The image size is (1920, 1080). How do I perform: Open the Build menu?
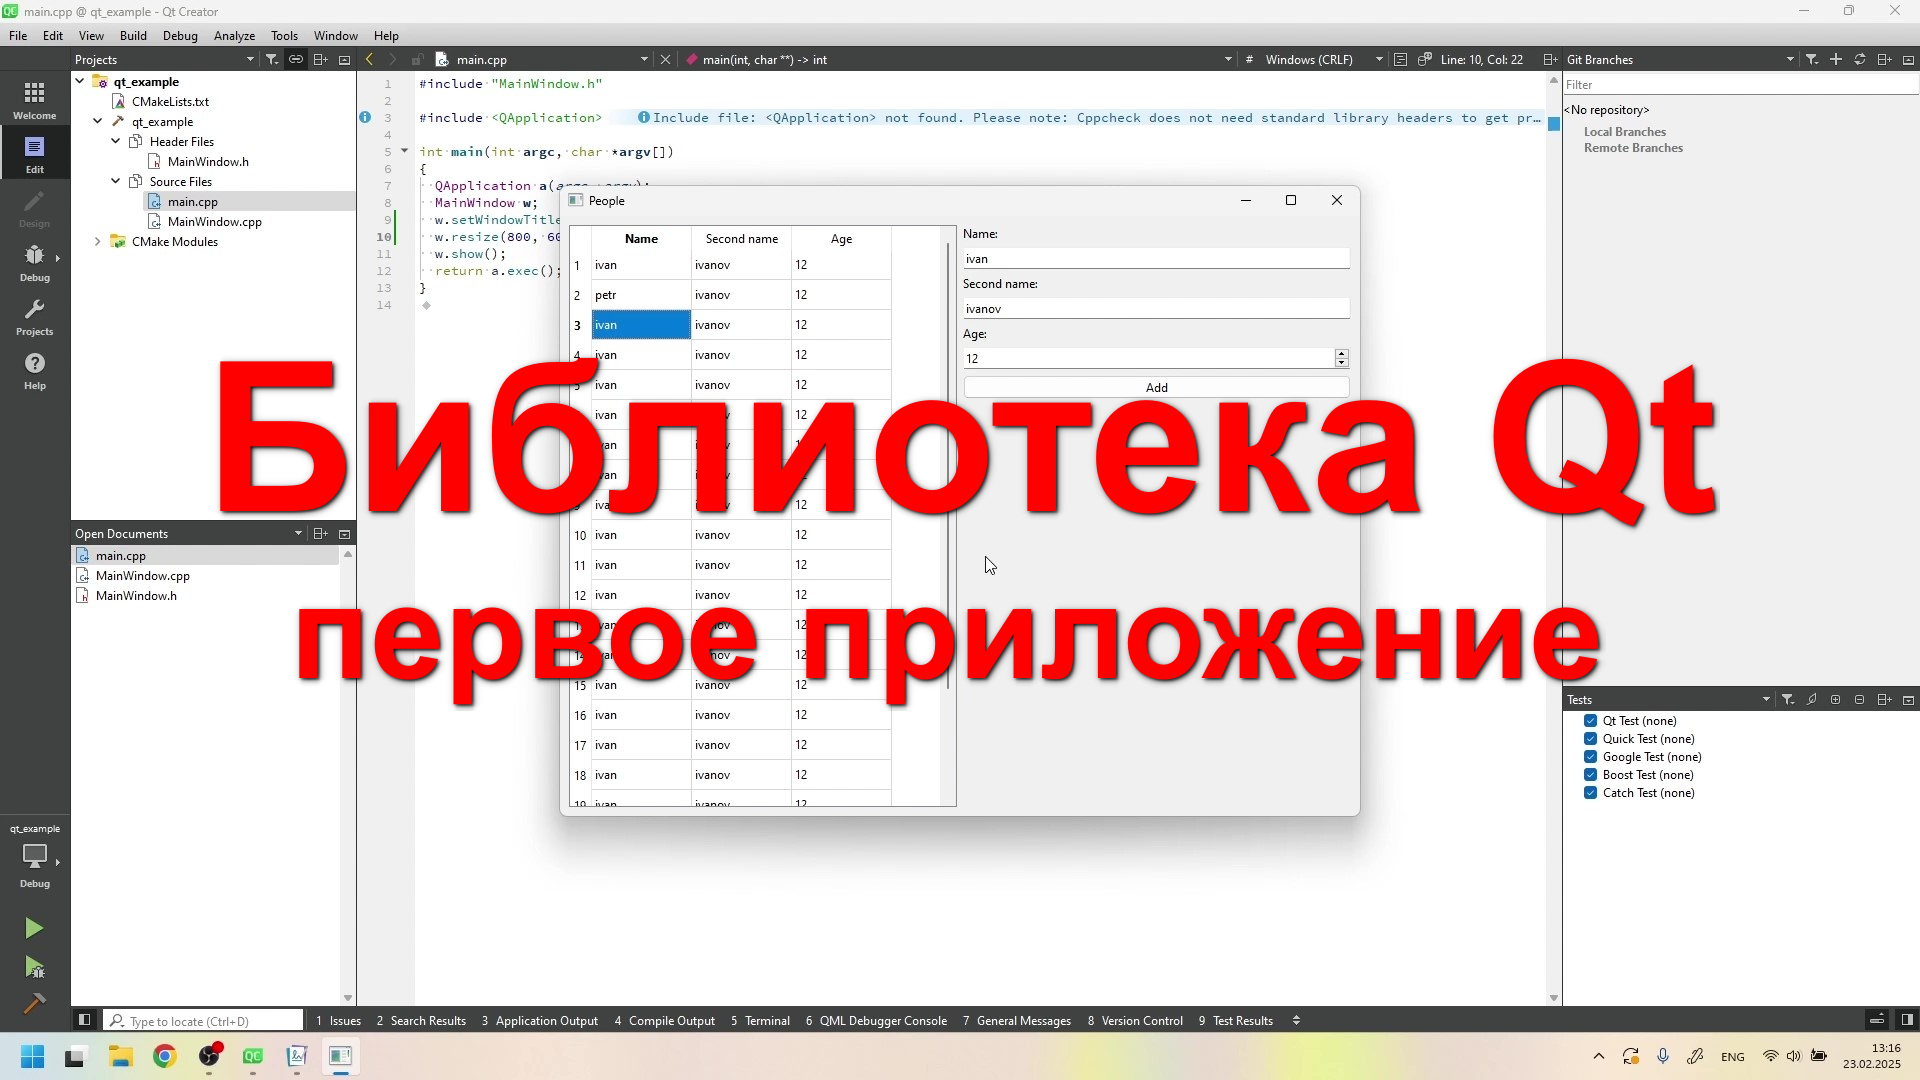pyautogui.click(x=133, y=35)
